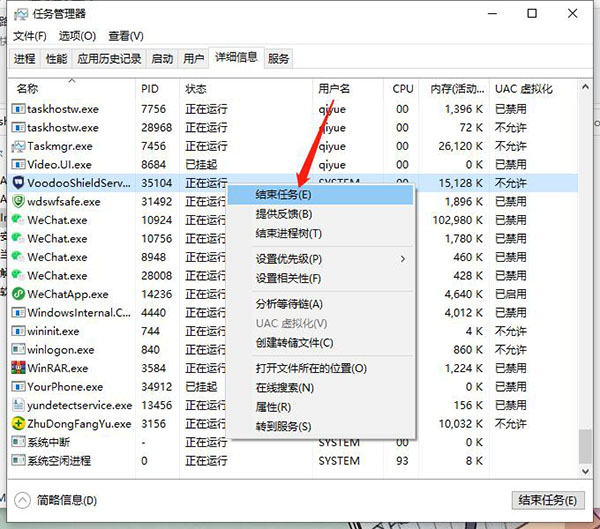The width and height of the screenshot is (600, 529).
Task: Select the CPU value 93
Action: click(402, 460)
